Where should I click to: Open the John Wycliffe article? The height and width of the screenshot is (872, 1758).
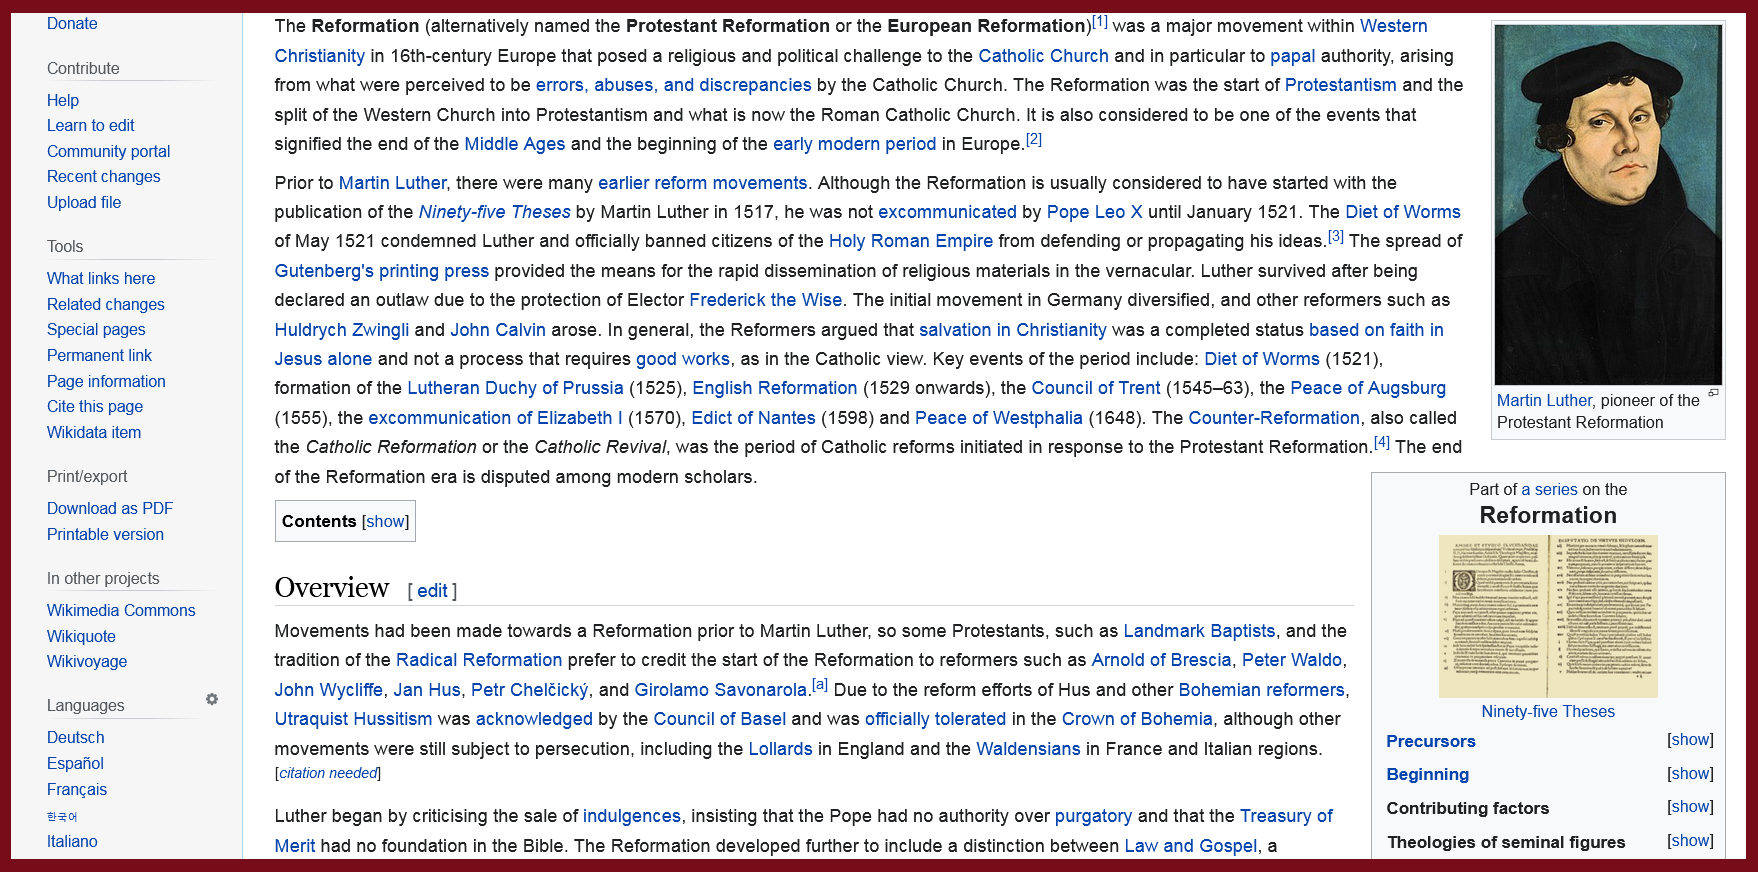[x=329, y=690]
